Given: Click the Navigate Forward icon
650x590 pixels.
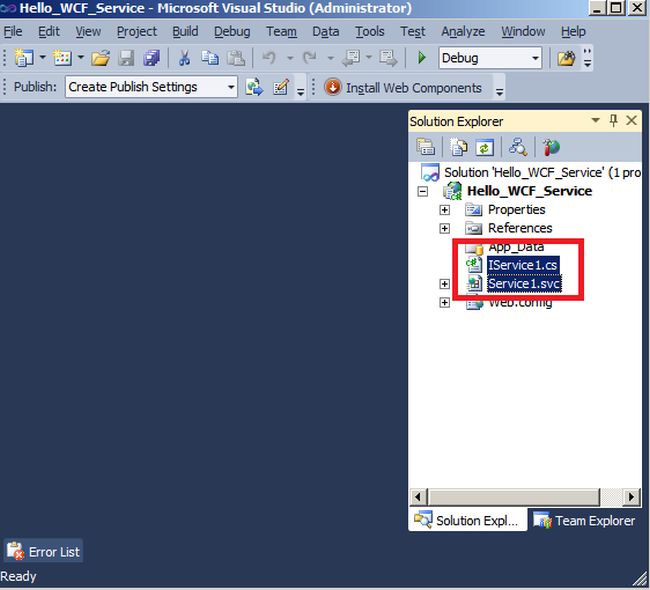Looking at the screenshot, I should (388, 58).
